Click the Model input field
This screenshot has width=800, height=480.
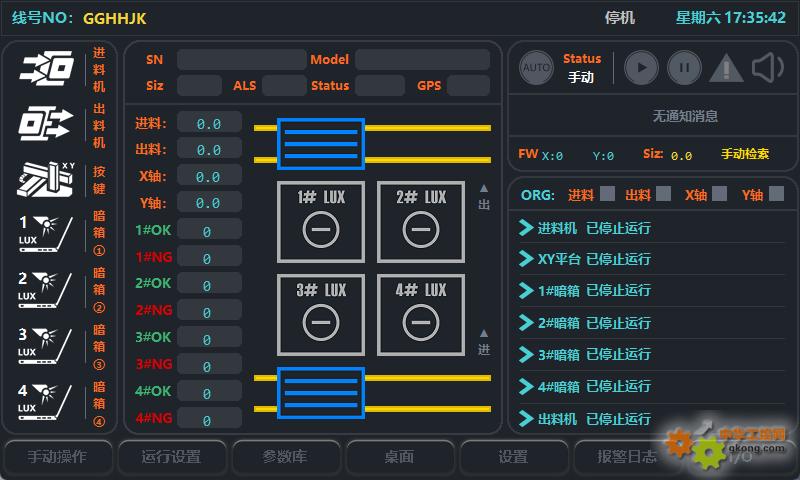(x=422, y=60)
